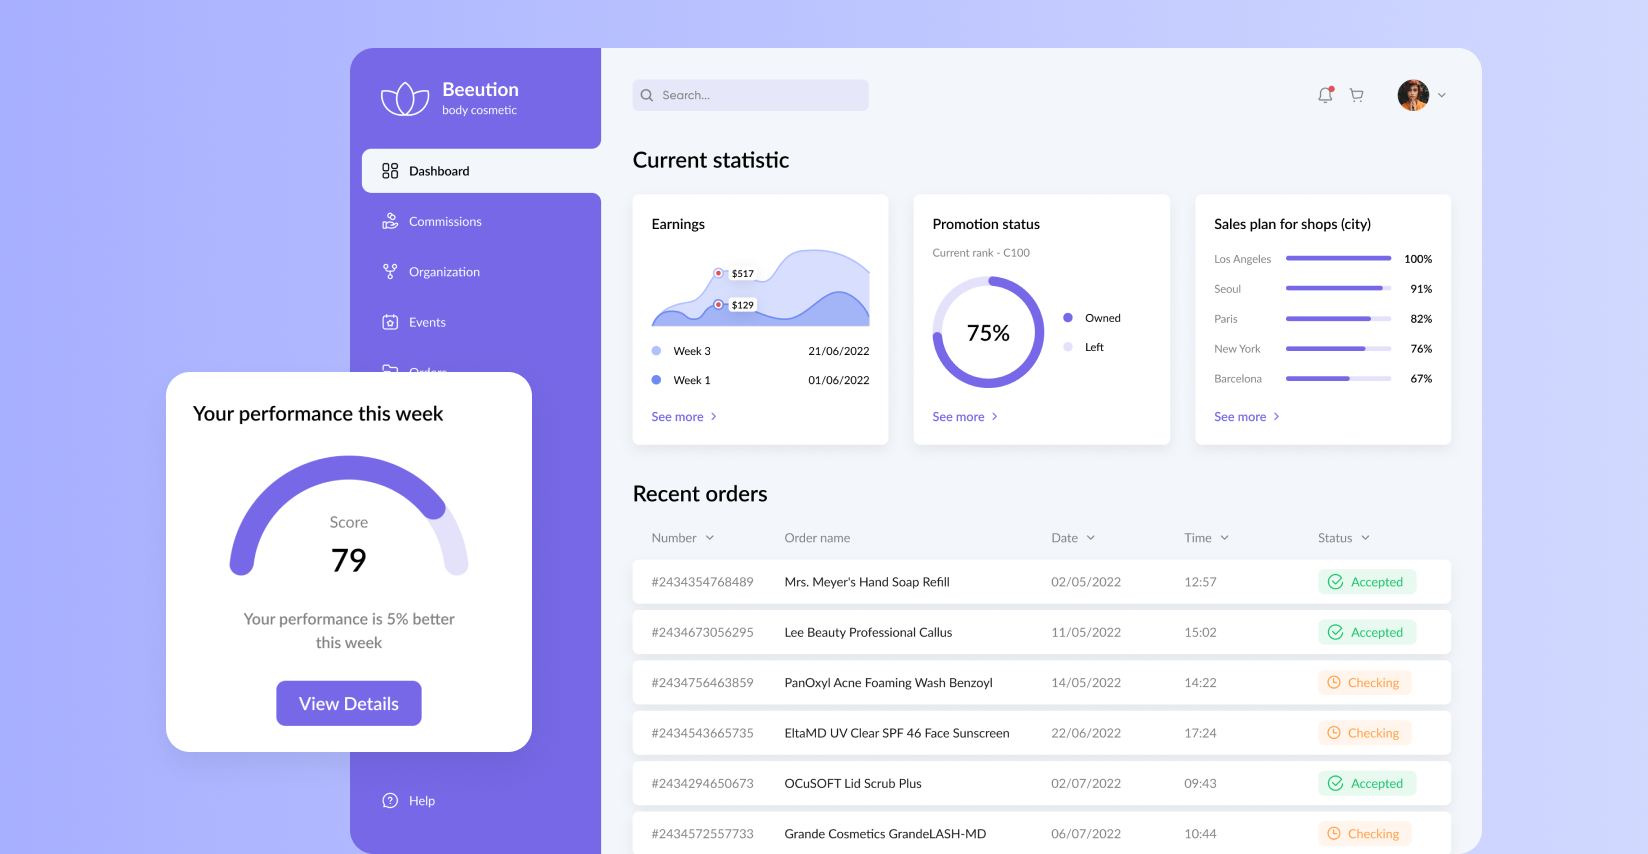Expand the user account dropdown arrow
Viewport: 1648px width, 854px height.
point(1442,96)
